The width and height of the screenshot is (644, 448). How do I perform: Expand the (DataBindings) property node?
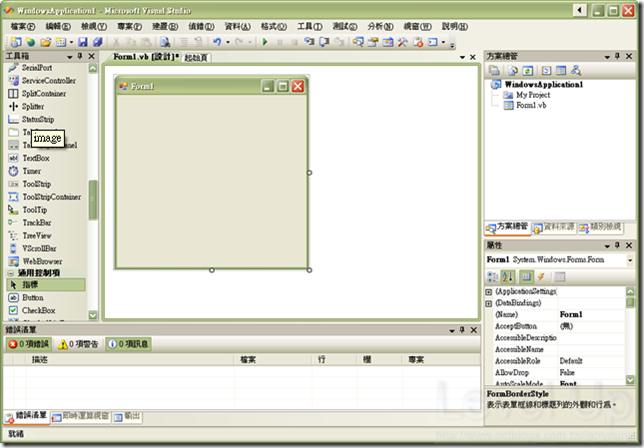click(x=489, y=303)
